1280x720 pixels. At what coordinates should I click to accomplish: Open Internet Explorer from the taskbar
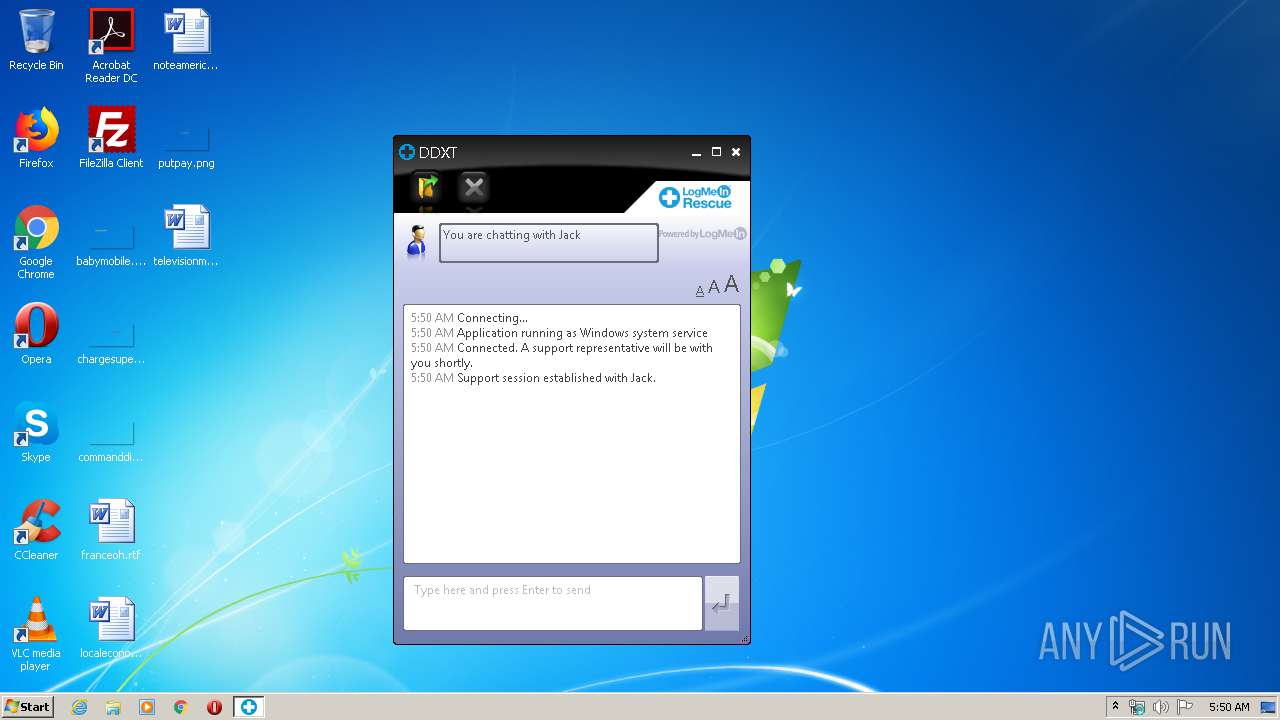79,707
